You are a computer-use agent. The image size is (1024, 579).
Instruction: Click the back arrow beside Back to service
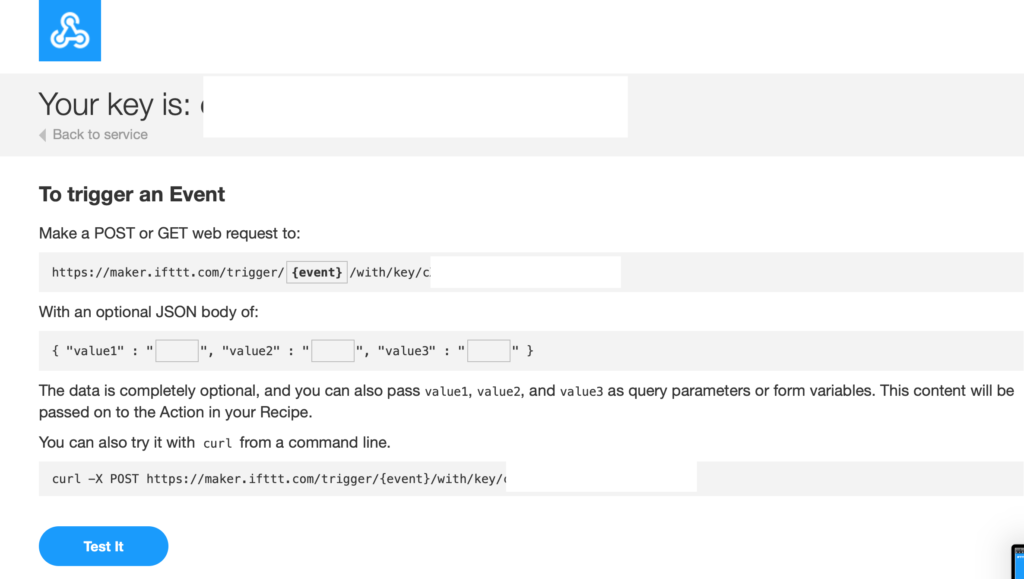click(x=42, y=135)
